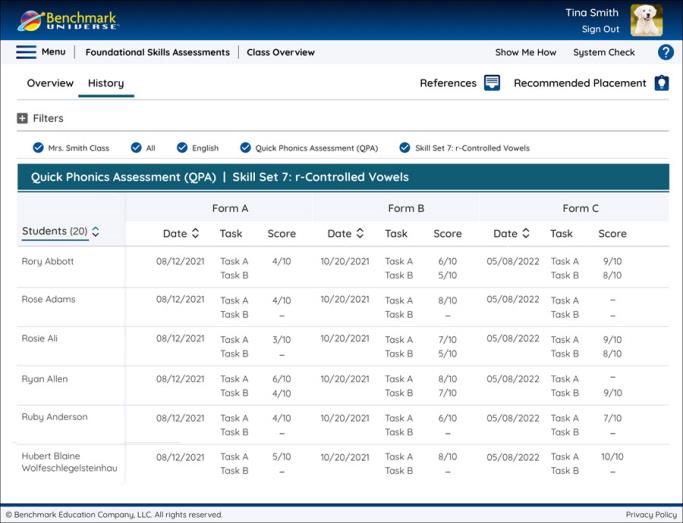This screenshot has width=683, height=523.
Task: Select student Rosie Ali
Action: click(x=40, y=338)
